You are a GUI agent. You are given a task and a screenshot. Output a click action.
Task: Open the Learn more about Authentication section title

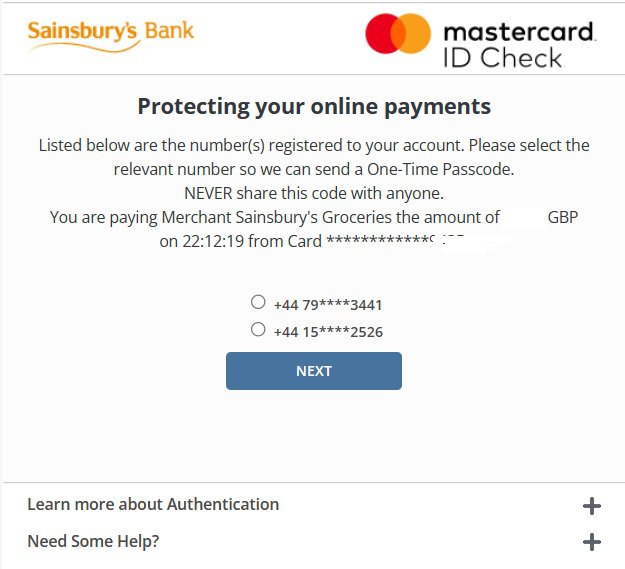point(153,504)
